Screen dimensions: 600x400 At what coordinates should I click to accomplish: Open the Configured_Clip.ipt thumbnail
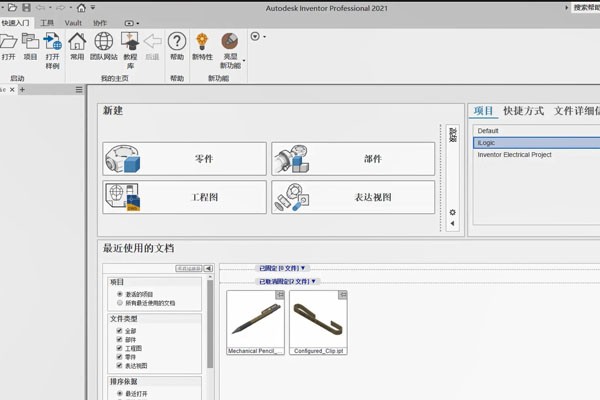(318, 322)
